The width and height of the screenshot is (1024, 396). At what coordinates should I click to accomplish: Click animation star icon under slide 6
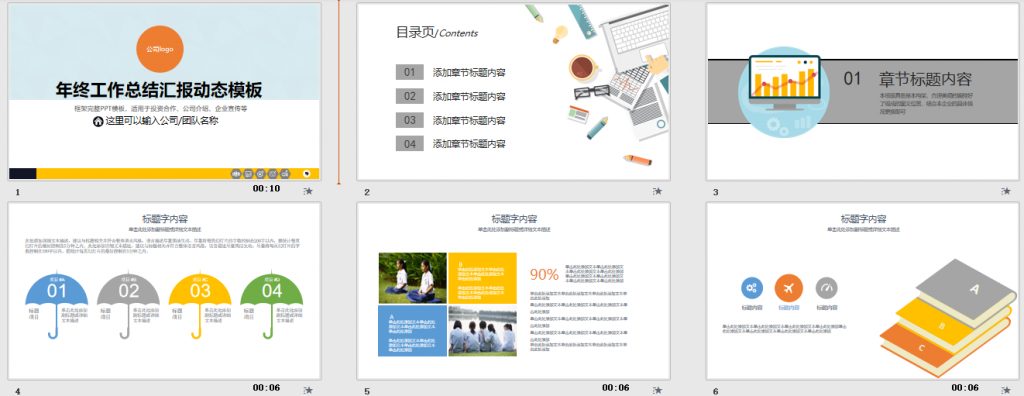click(1006, 390)
